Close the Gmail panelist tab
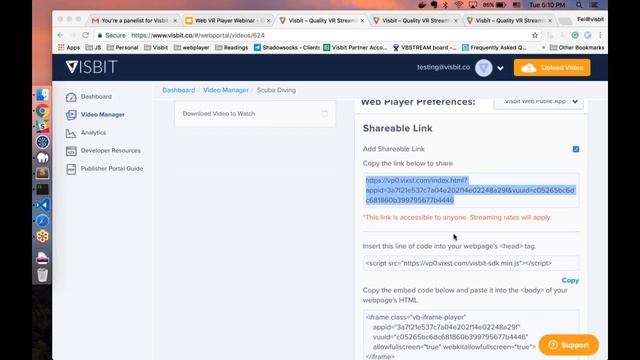The image size is (640, 360). (x=175, y=20)
